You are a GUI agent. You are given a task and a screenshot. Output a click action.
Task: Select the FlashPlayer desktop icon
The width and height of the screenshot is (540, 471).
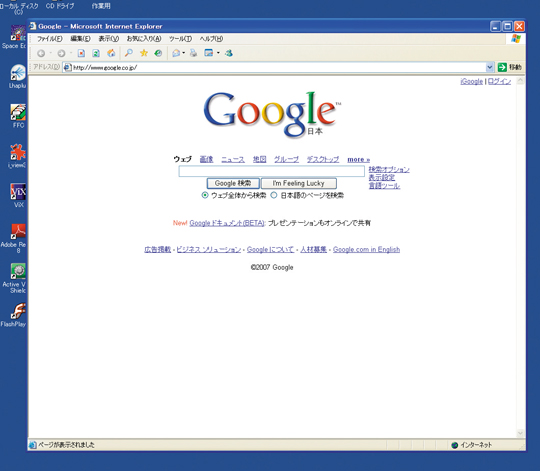pyautogui.click(x=18, y=311)
